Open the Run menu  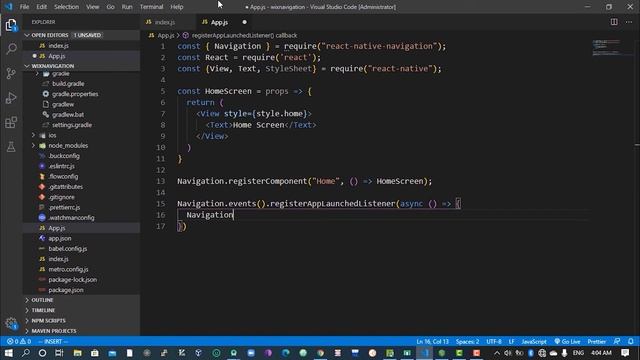(127, 7)
